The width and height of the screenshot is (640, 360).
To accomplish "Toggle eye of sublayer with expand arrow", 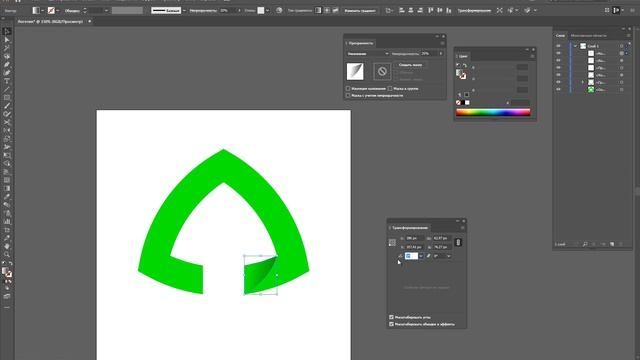I will (558, 82).
